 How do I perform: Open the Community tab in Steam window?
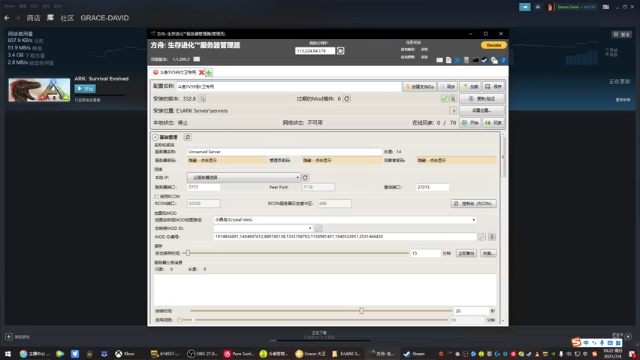[x=67, y=18]
